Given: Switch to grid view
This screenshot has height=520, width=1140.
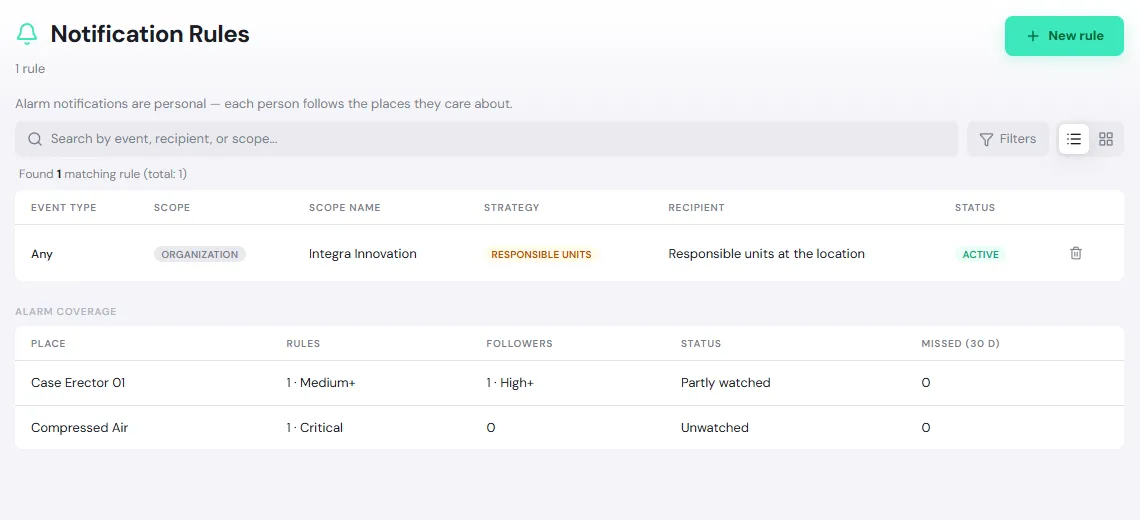Looking at the screenshot, I should (x=1106, y=139).
